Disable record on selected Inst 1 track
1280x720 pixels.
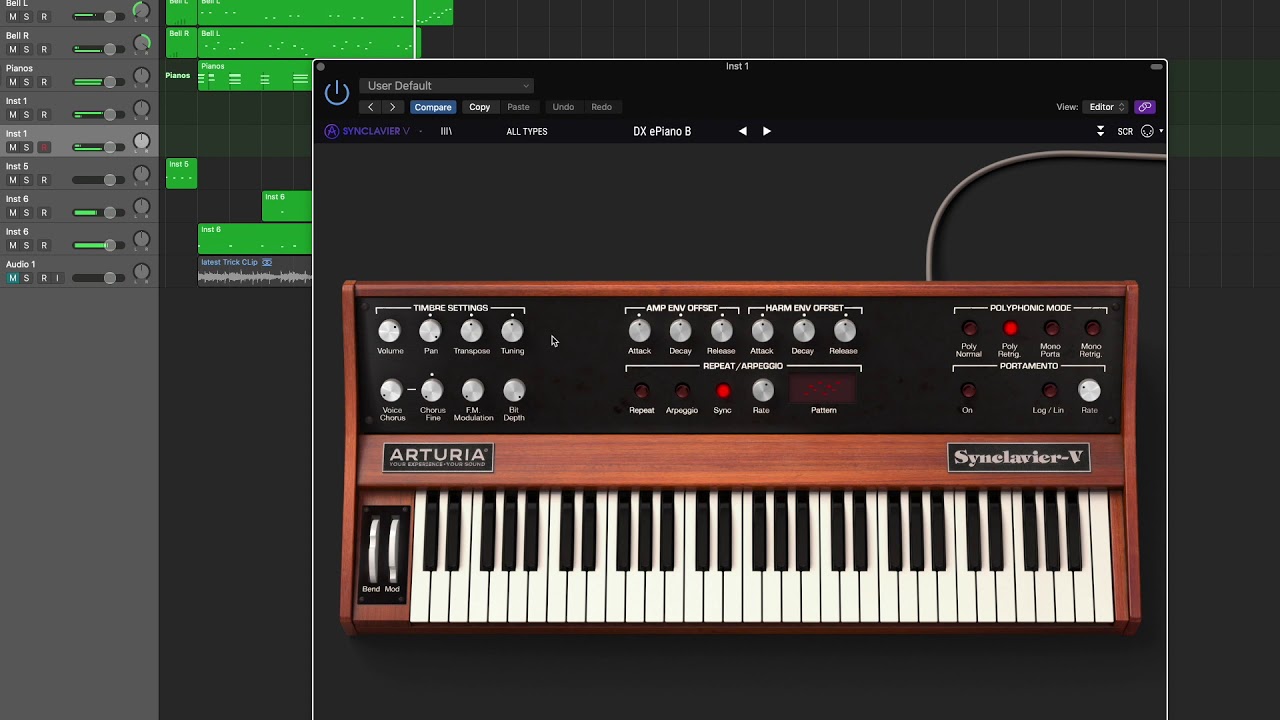tap(43, 147)
